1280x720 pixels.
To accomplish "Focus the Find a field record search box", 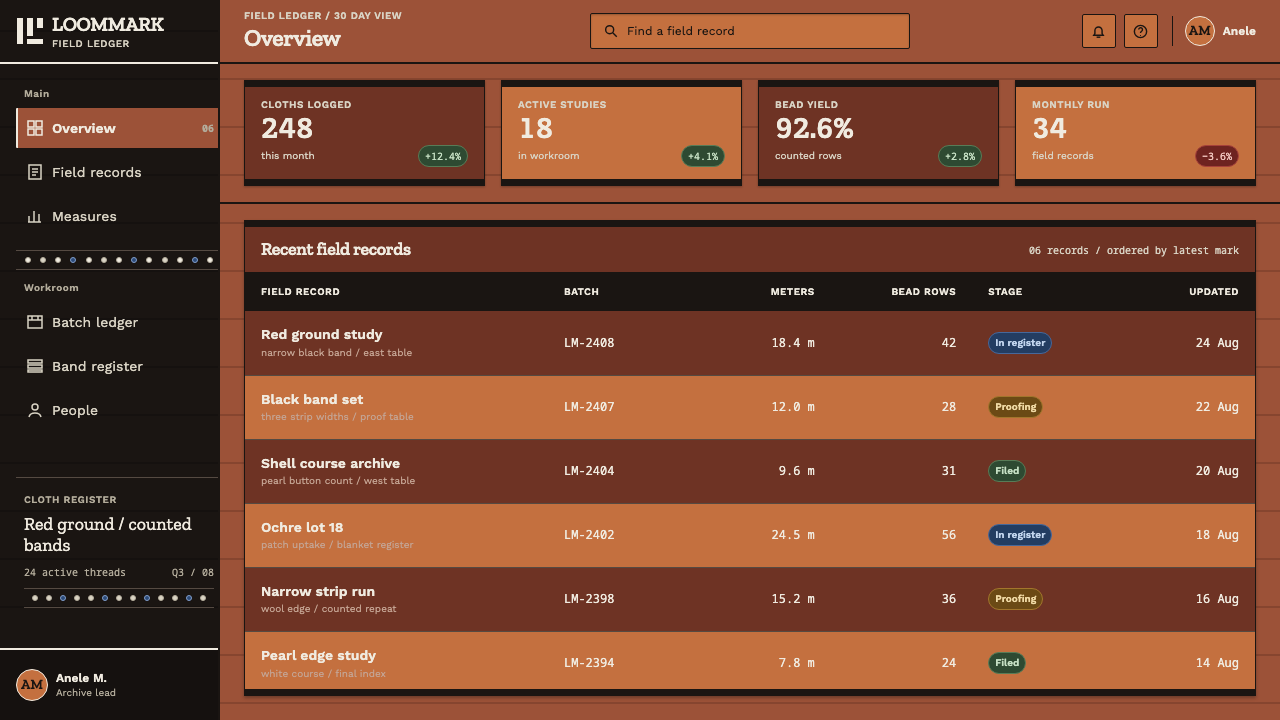I will [x=750, y=31].
